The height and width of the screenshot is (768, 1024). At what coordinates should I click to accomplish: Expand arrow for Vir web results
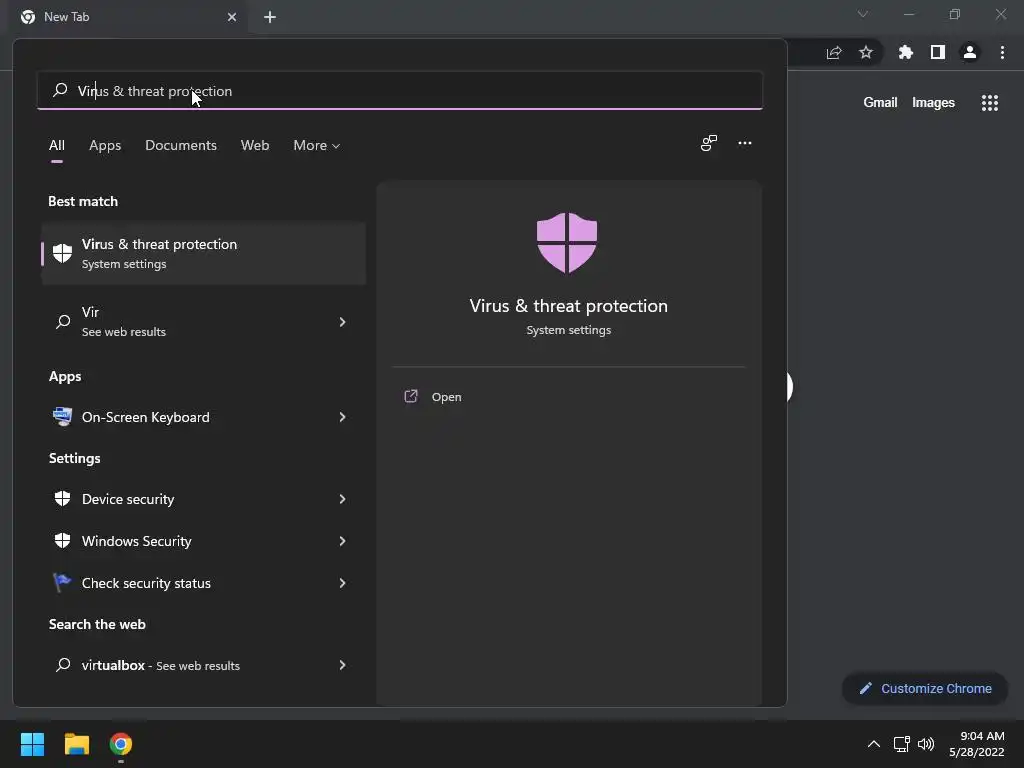tap(342, 321)
